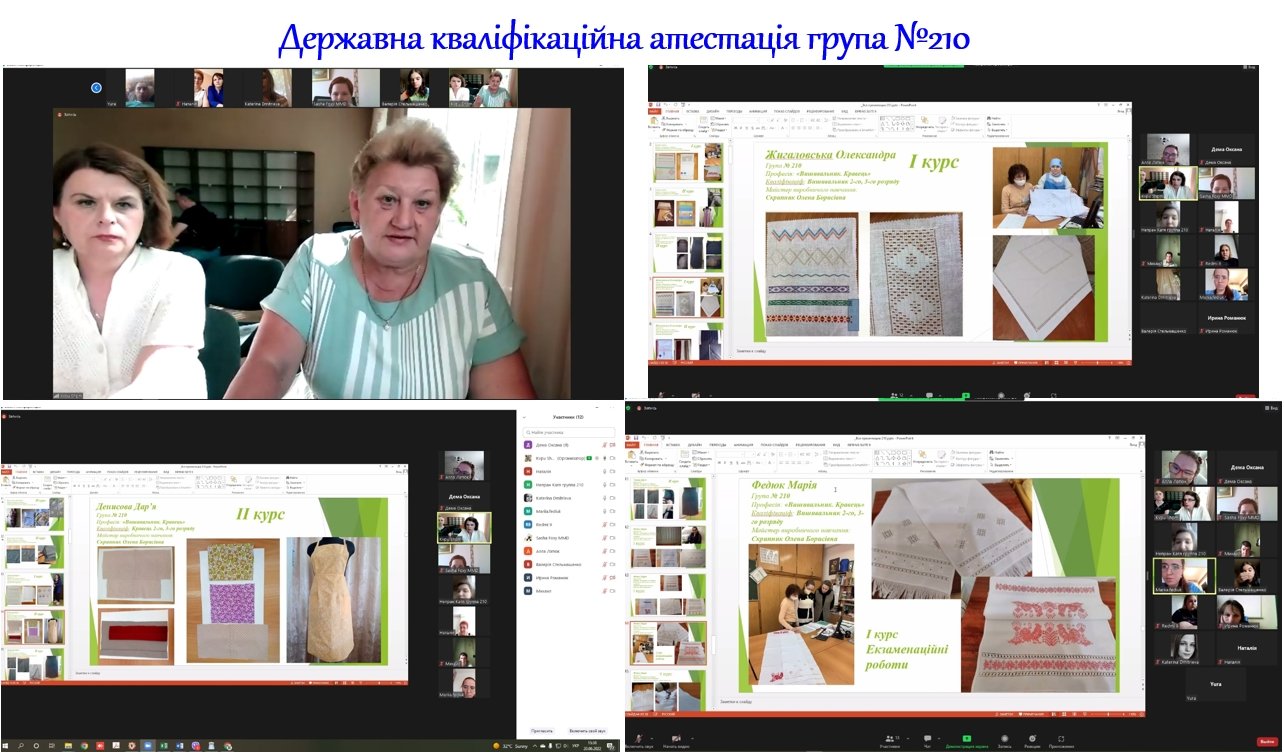Screen dimensions: 1284x752
Task: Open selected apron slide thumbnail in bottom-left PowerPoint
Action: [35, 628]
